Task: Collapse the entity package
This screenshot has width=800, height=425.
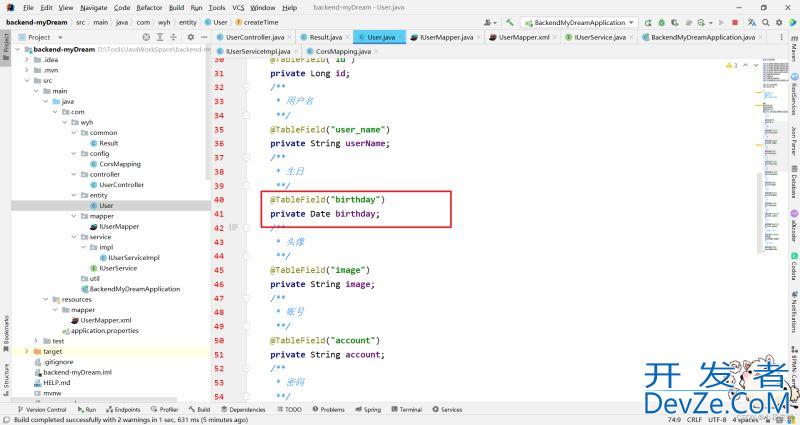Action: [x=74, y=195]
